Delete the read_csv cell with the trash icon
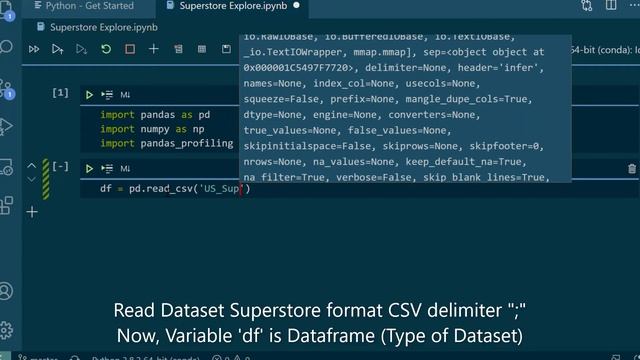The height and width of the screenshot is (360, 640). (632, 169)
